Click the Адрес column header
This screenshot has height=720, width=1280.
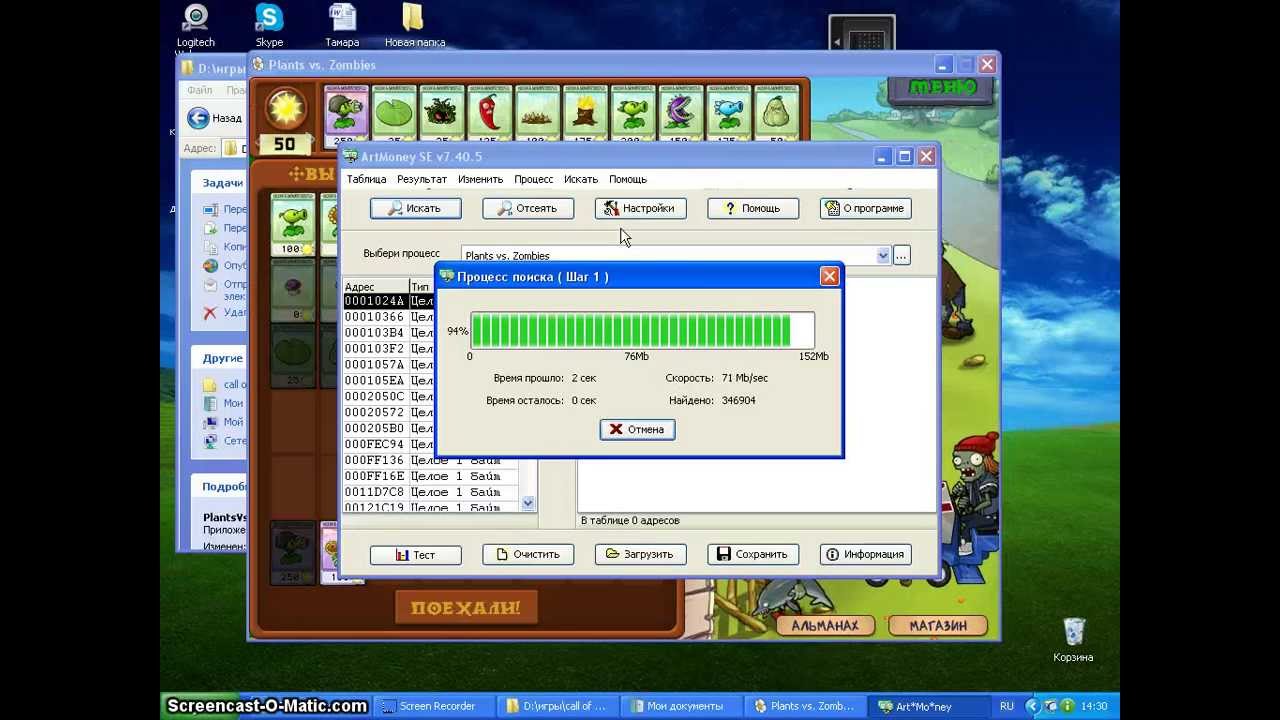(x=375, y=287)
